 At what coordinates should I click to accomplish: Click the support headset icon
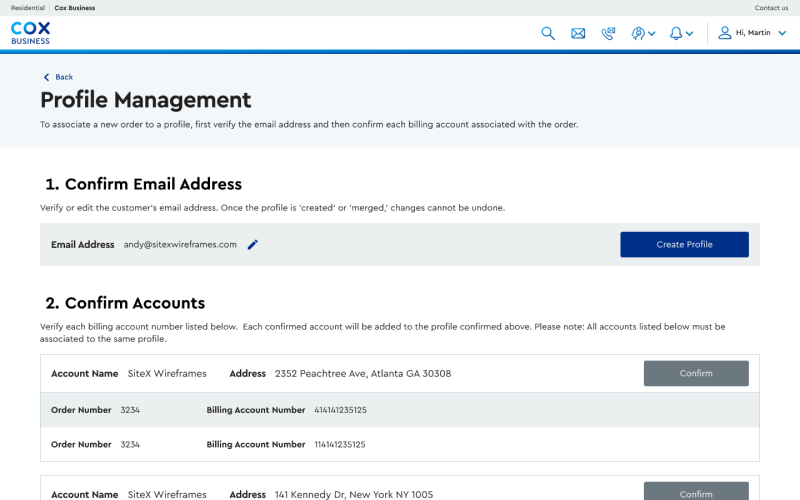(638, 33)
